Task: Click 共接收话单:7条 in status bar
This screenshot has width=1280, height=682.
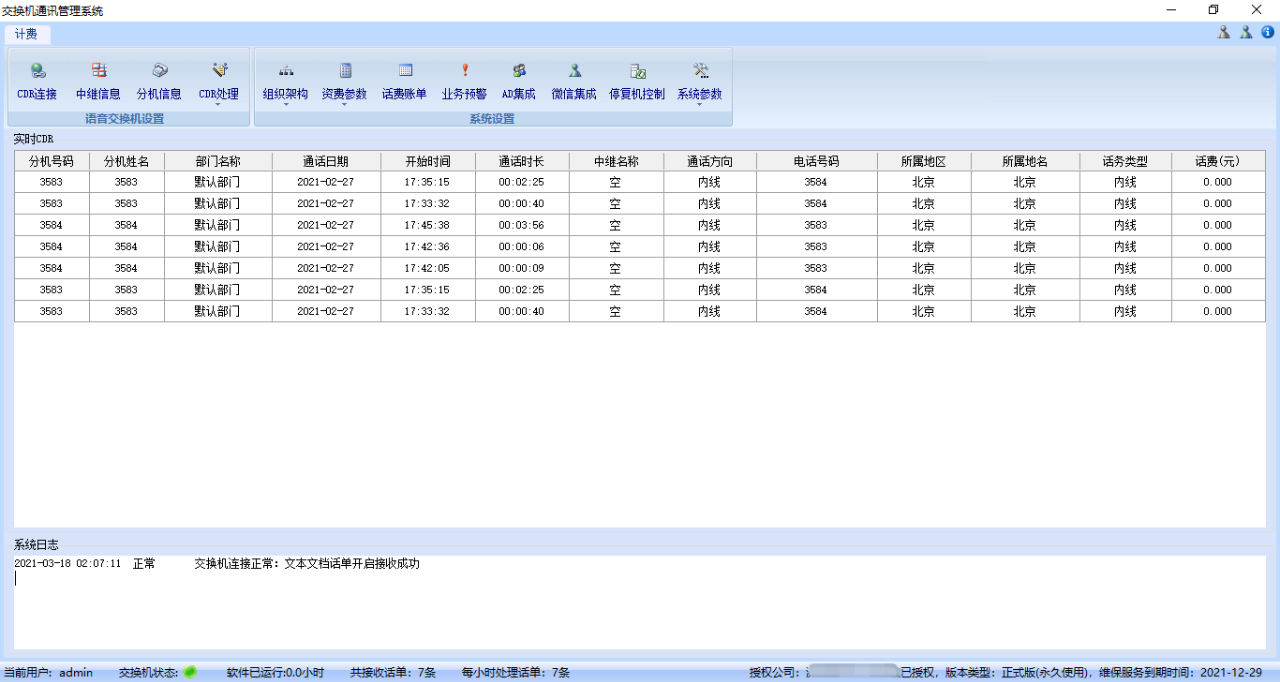Action: 393,673
